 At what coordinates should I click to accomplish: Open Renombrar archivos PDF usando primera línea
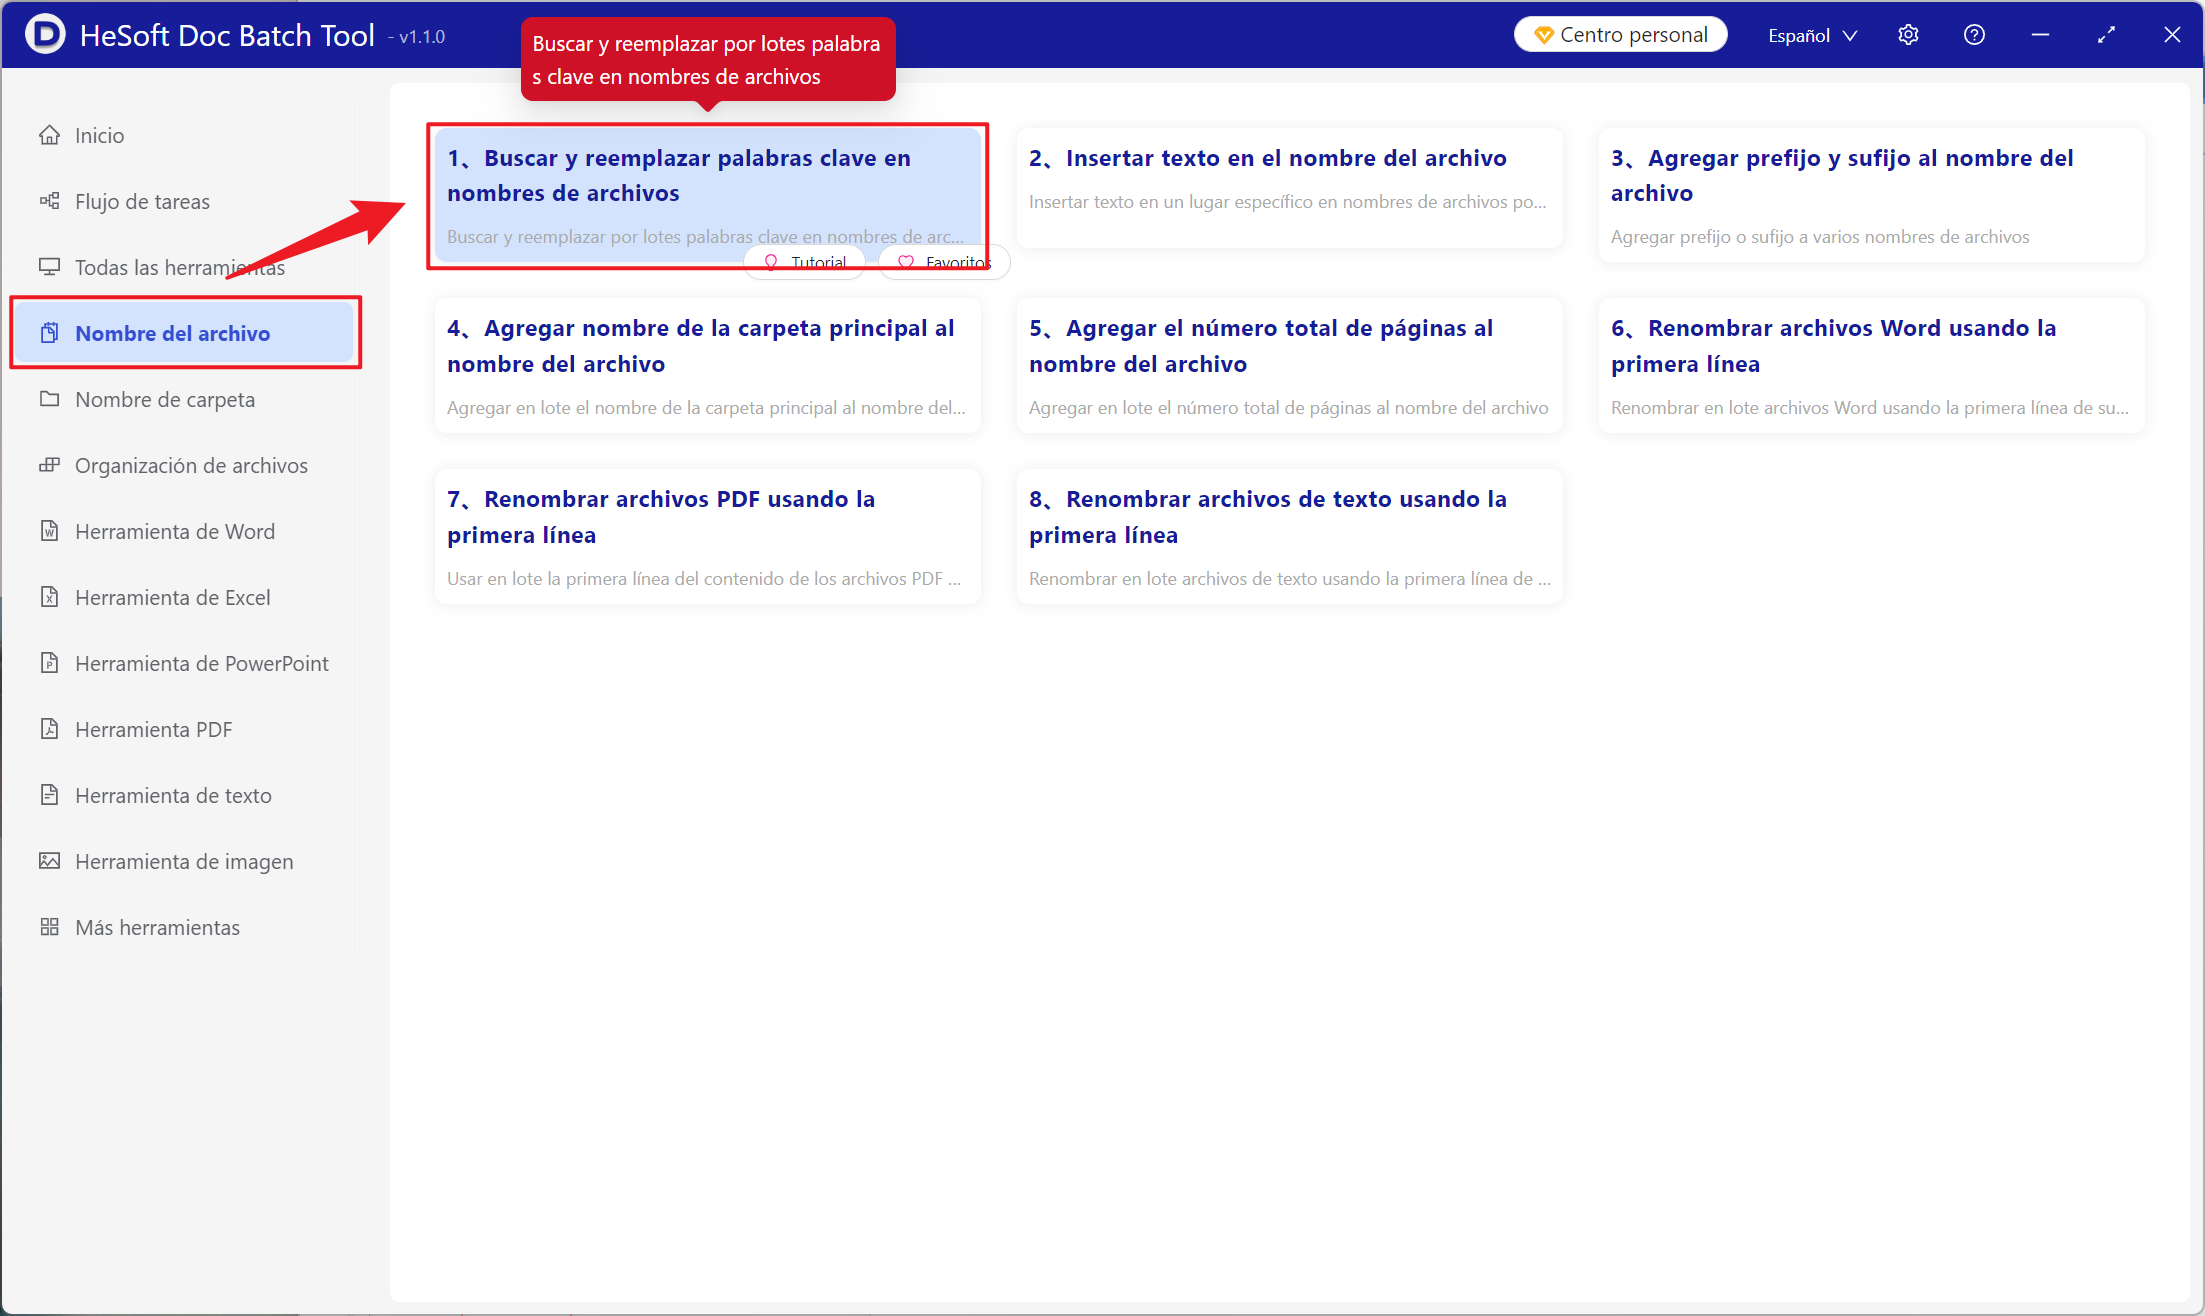(707, 536)
